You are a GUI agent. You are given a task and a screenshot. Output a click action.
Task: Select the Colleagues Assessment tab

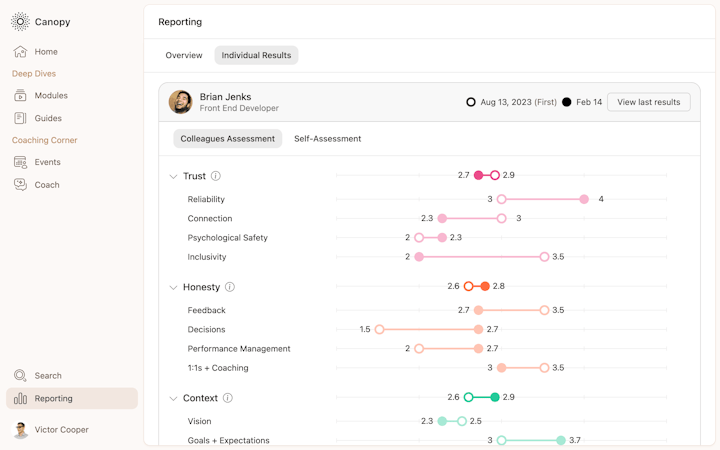228,139
